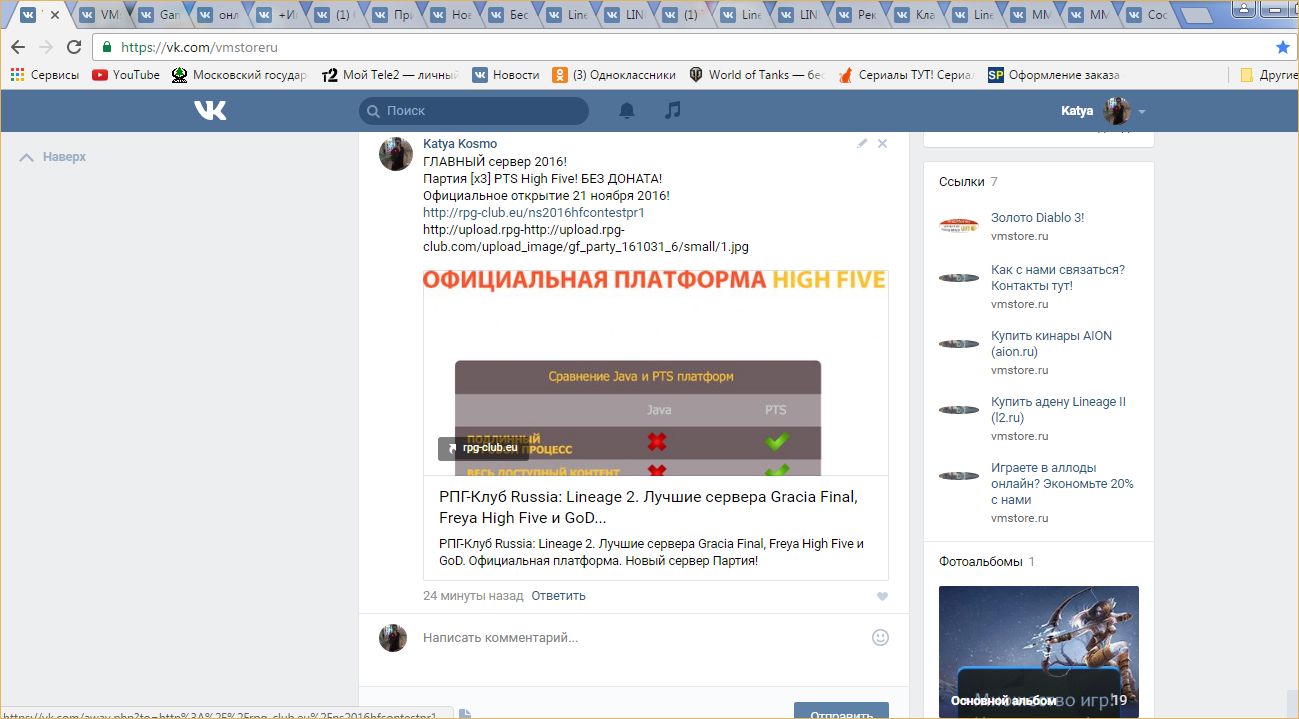Open Купить адену Lineage II link

coord(1058,410)
